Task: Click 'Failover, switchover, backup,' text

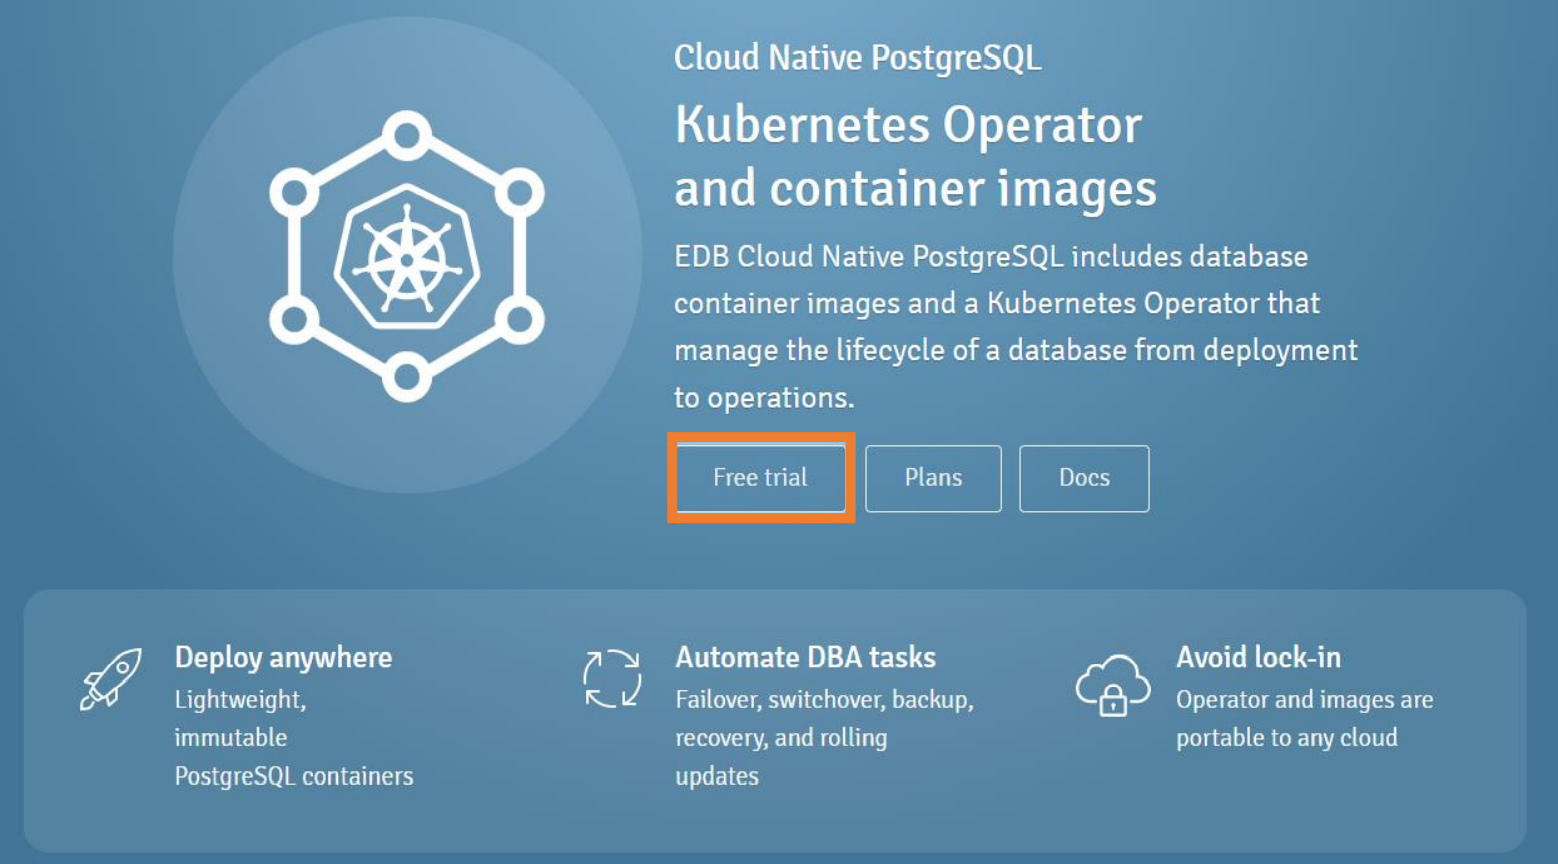Action: [x=824, y=700]
